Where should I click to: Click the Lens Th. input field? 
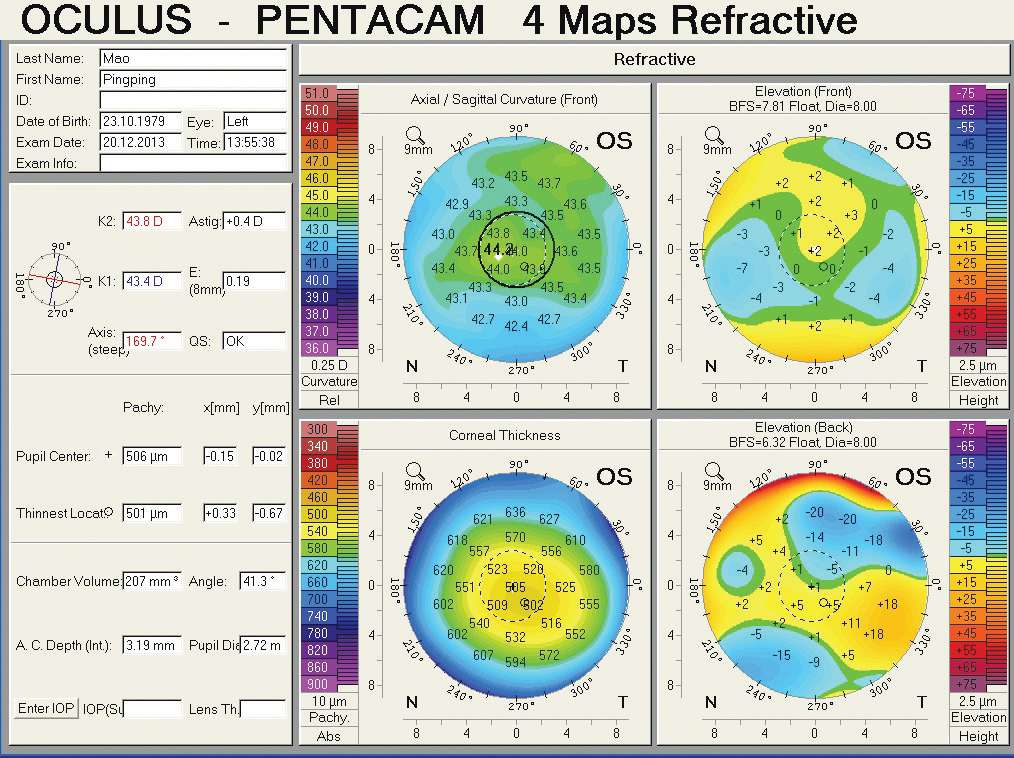(264, 709)
